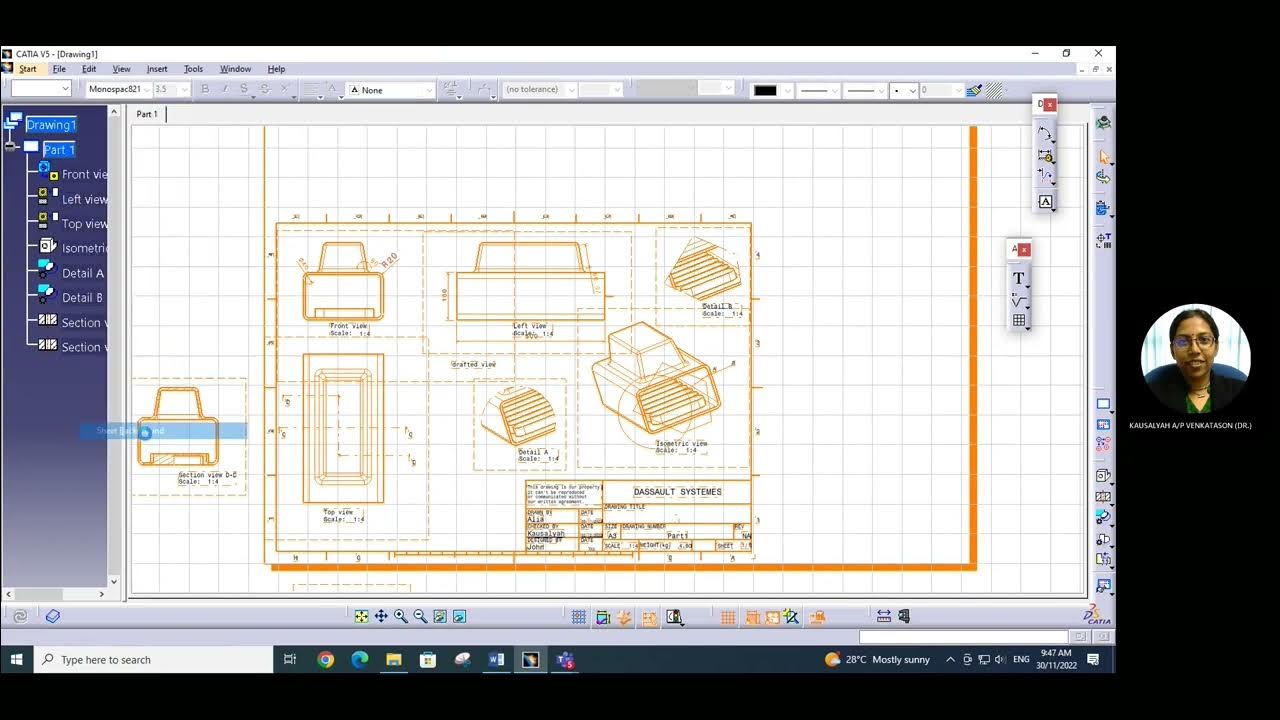Viewport: 1280px width, 720px height.
Task: Open the Window menu
Action: coord(235,69)
